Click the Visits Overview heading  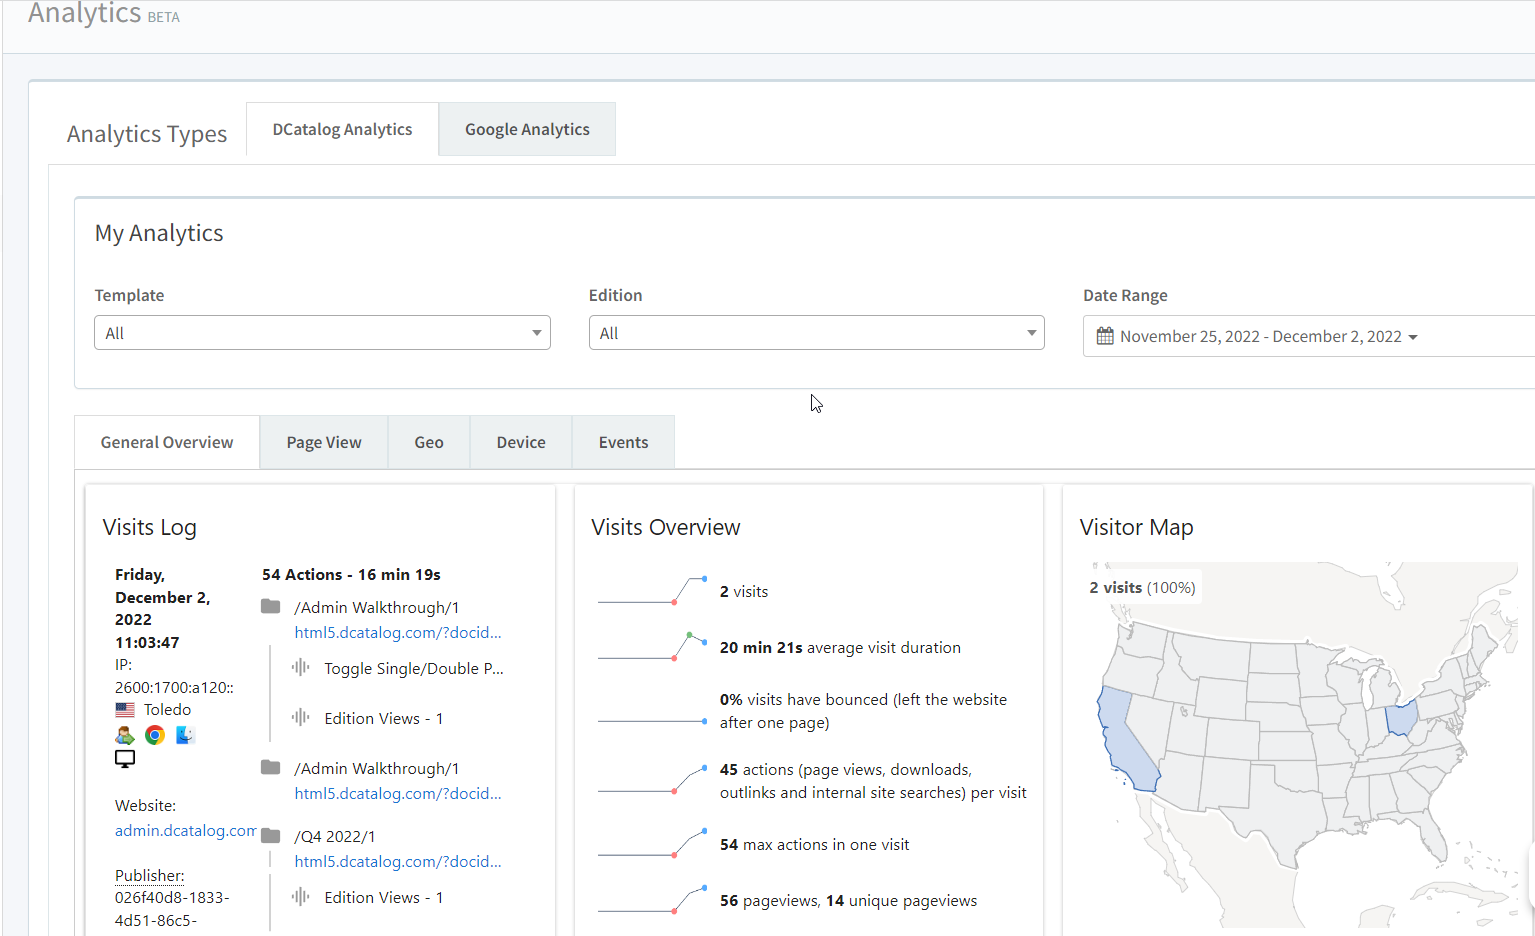(x=666, y=527)
